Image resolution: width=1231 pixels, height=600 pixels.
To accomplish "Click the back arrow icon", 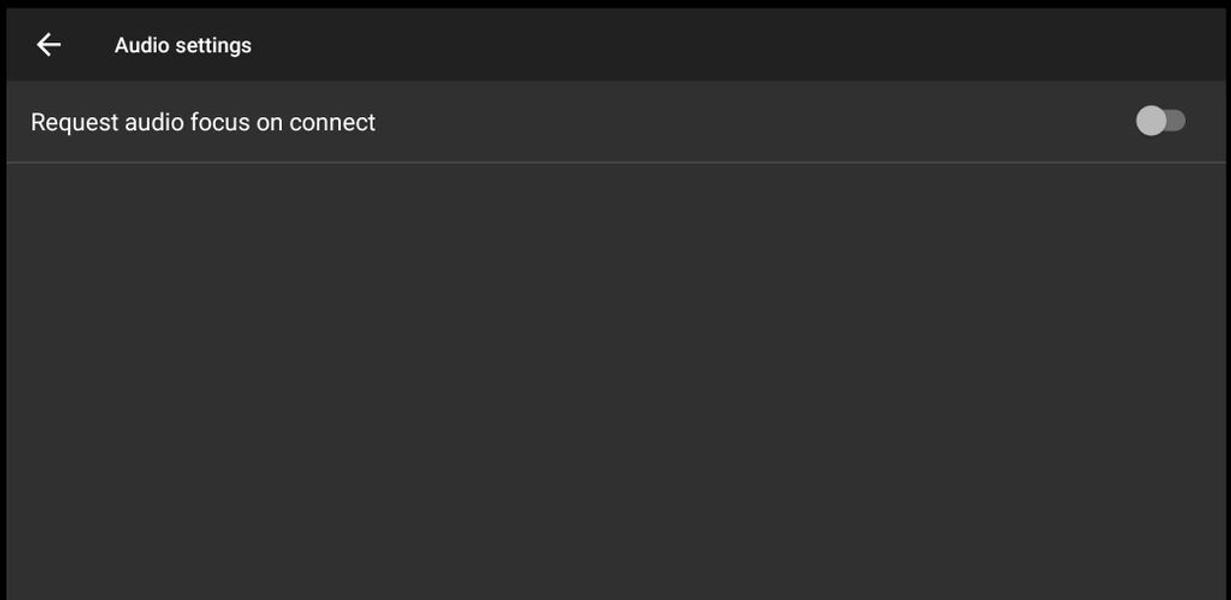I will 48,45.
